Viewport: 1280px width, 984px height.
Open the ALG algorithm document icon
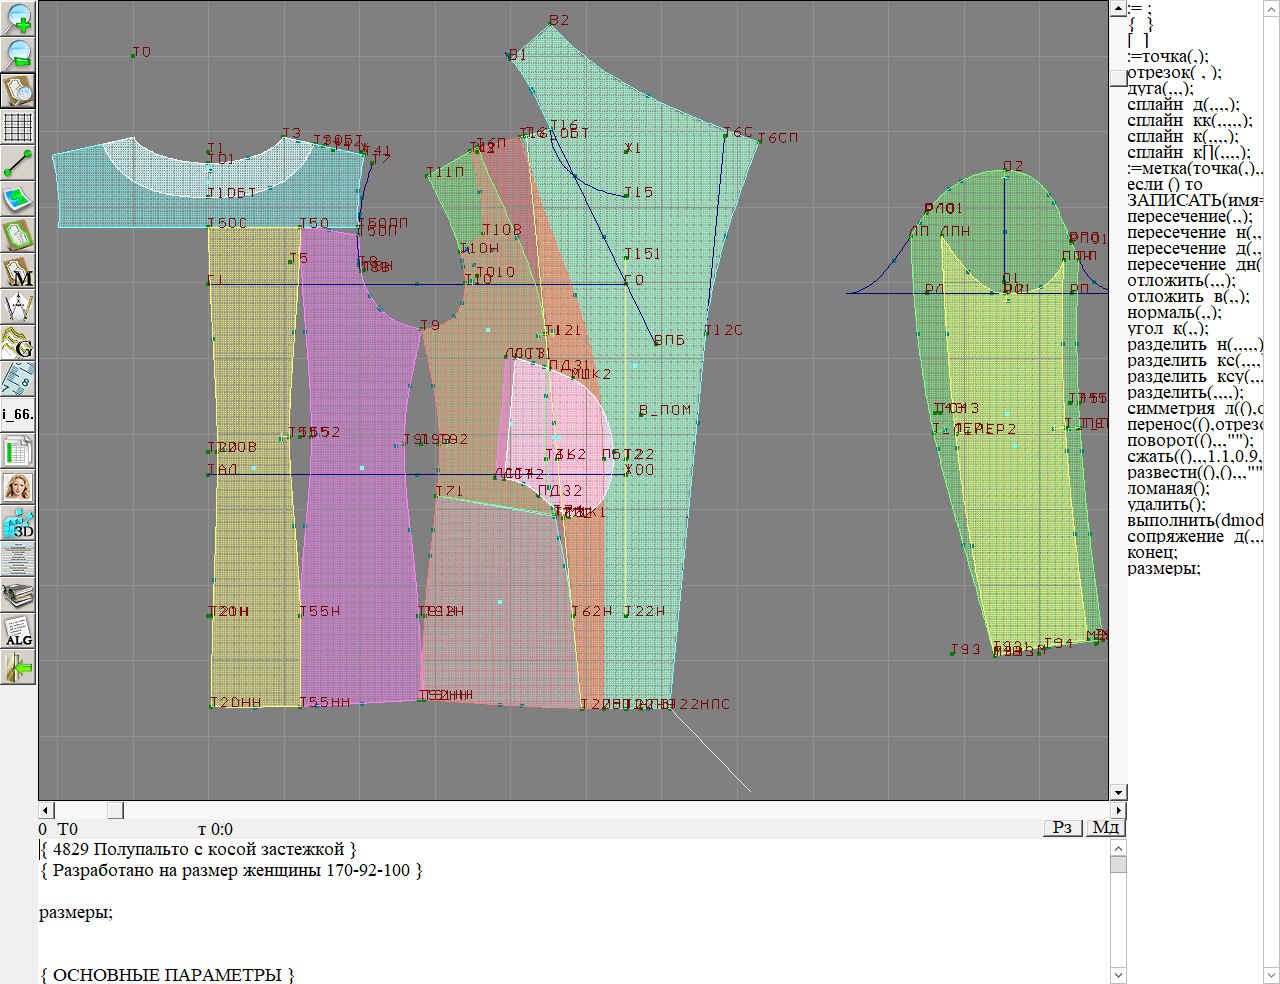point(18,630)
